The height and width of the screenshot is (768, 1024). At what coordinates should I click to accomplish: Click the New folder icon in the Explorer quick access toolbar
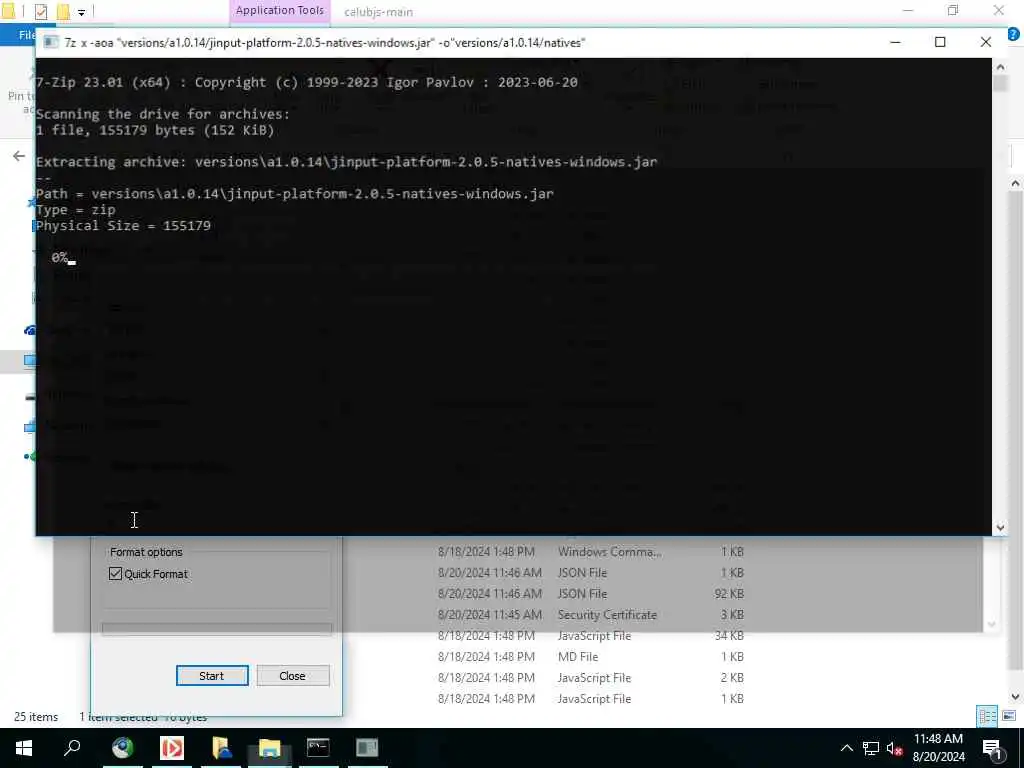[x=63, y=11]
